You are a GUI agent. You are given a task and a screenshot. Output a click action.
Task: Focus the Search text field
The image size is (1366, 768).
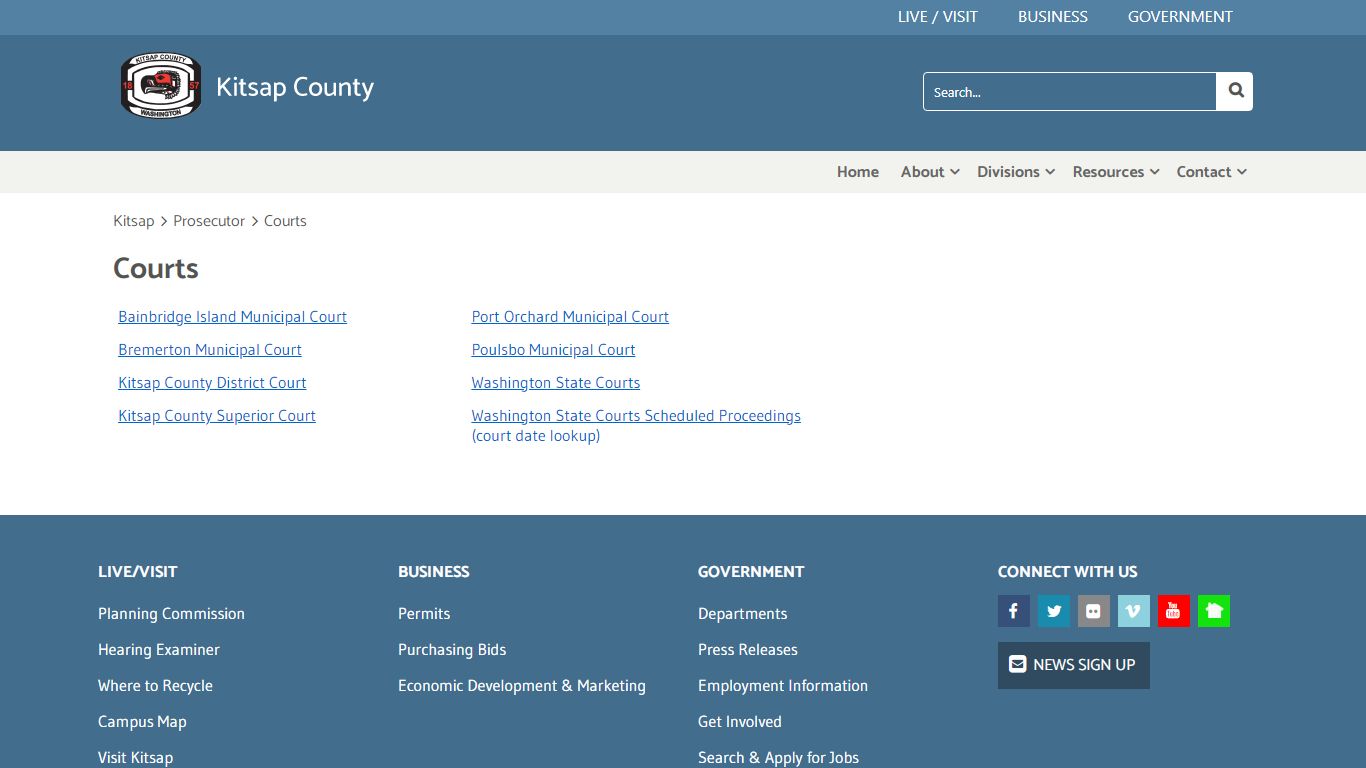(1069, 91)
